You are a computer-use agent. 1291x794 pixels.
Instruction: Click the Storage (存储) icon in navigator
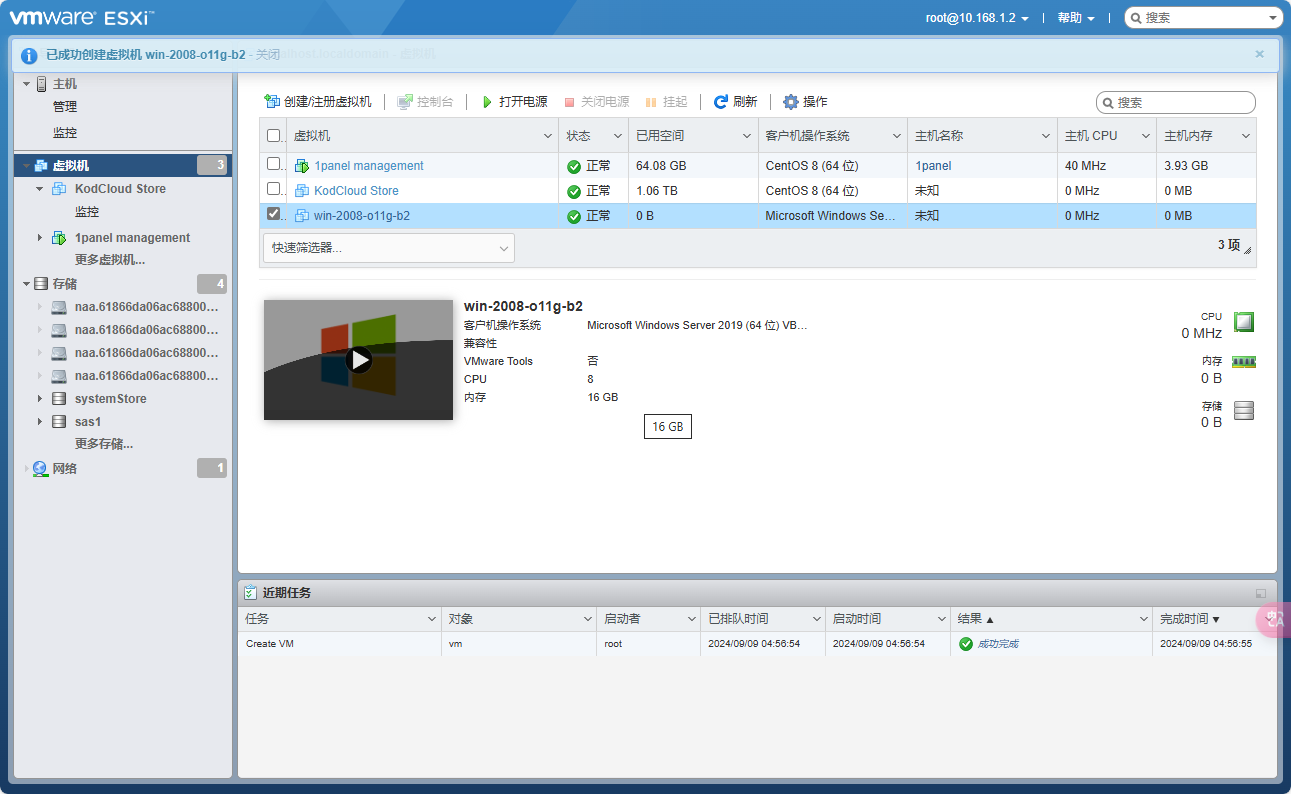41,284
